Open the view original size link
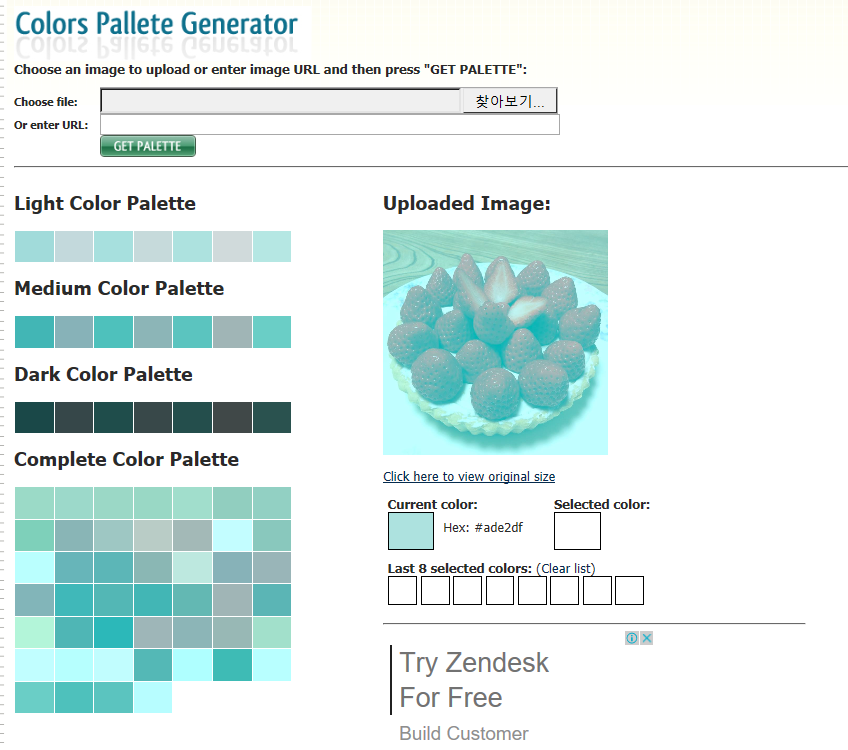Screen dimensions: 848x750 [x=469, y=477]
